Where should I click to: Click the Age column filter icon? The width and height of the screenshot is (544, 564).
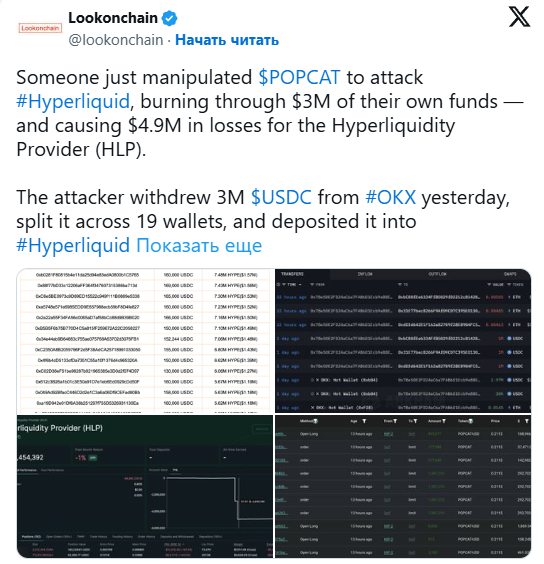pyautogui.click(x=364, y=421)
